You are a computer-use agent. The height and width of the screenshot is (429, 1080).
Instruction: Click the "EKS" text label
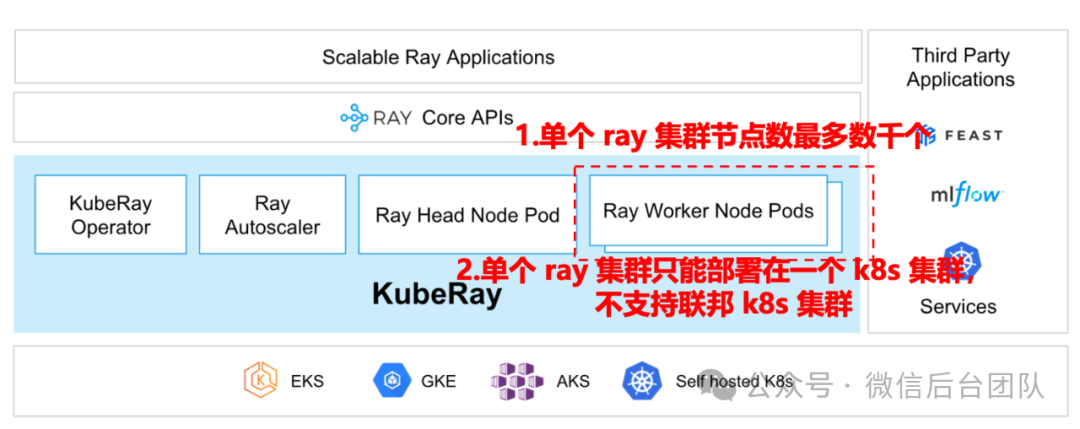tap(307, 381)
